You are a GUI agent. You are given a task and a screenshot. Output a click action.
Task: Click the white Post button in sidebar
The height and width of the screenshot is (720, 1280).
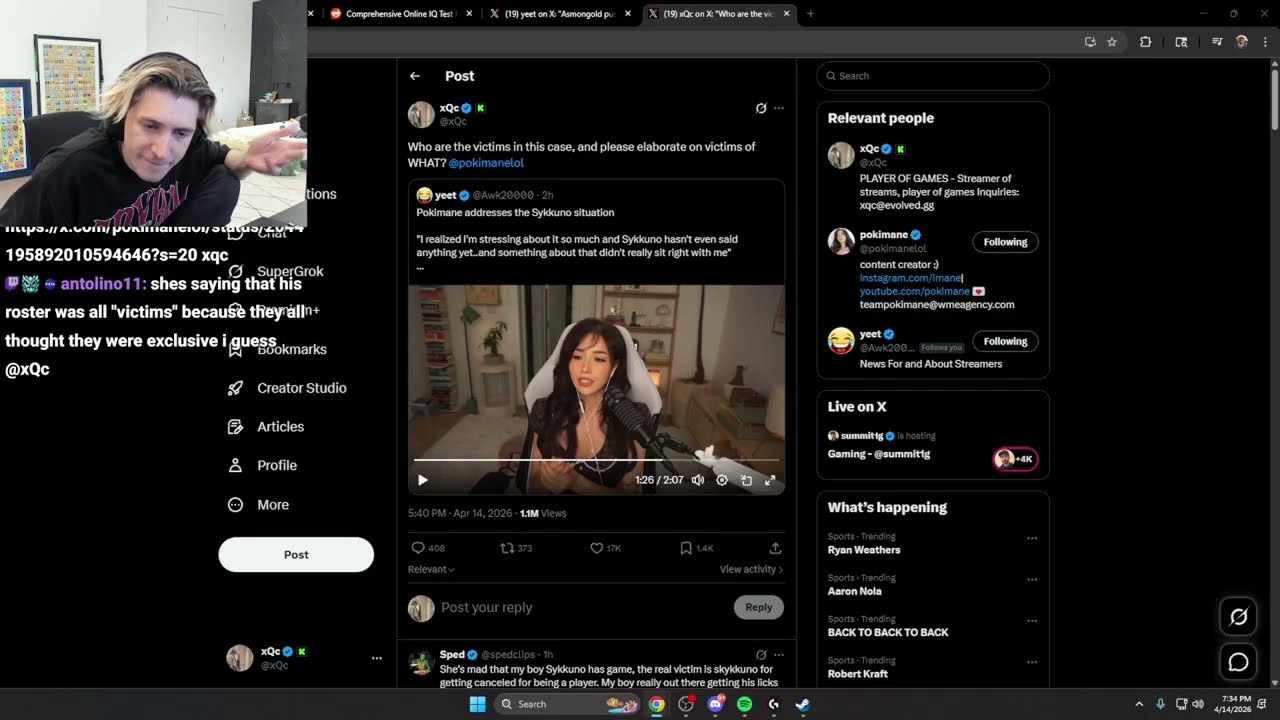click(296, 554)
